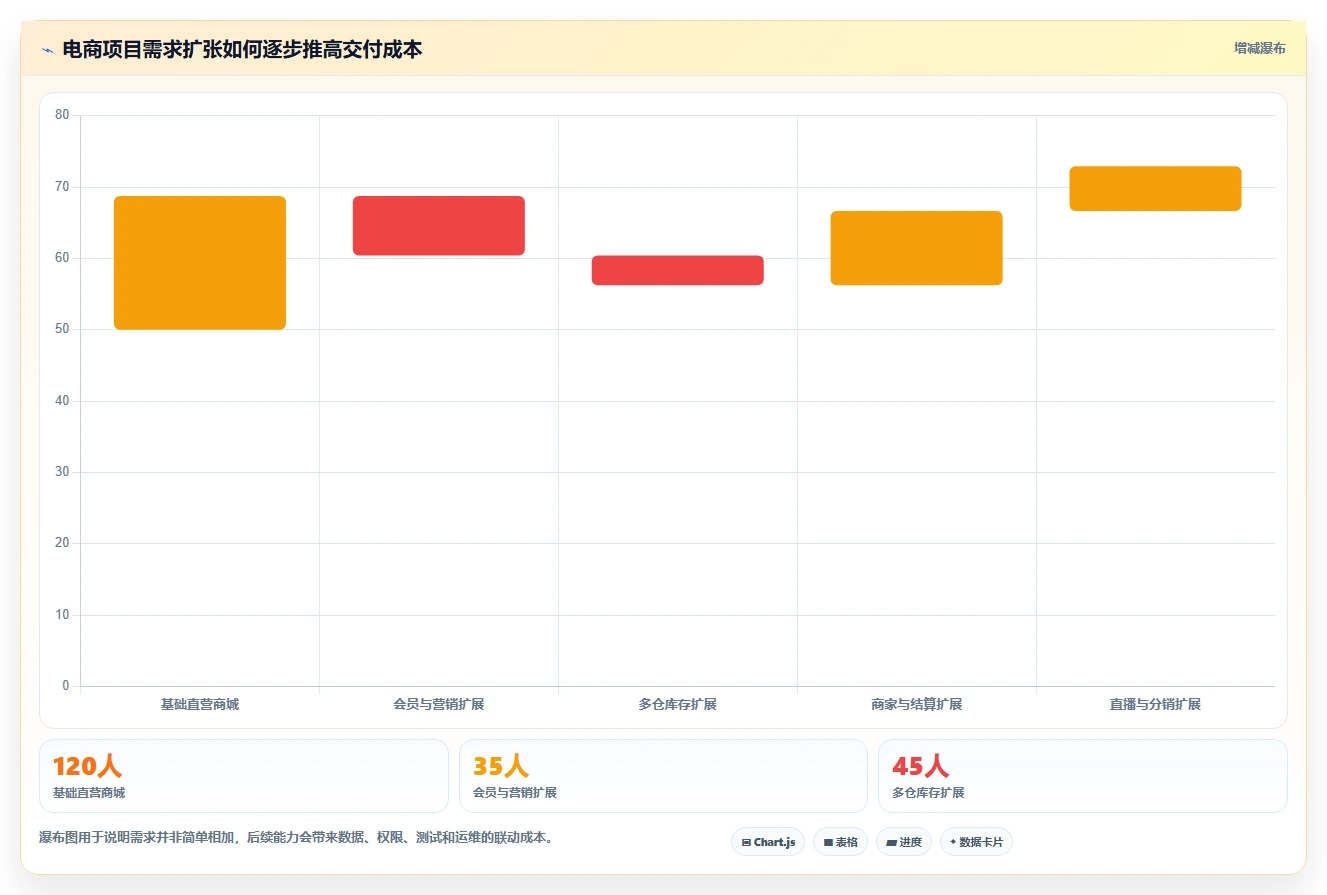
Task: Click the y-axis value 20
Action: click(62, 543)
